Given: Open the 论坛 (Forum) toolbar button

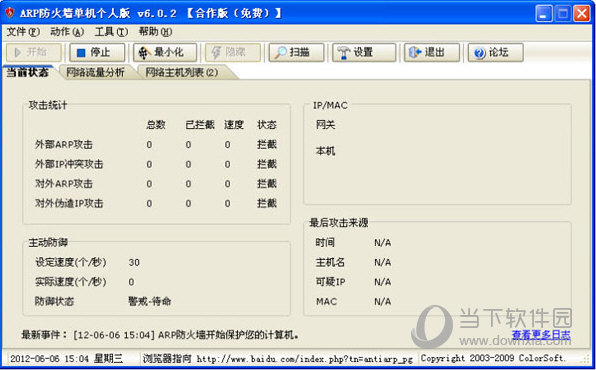Looking at the screenshot, I should point(496,52).
